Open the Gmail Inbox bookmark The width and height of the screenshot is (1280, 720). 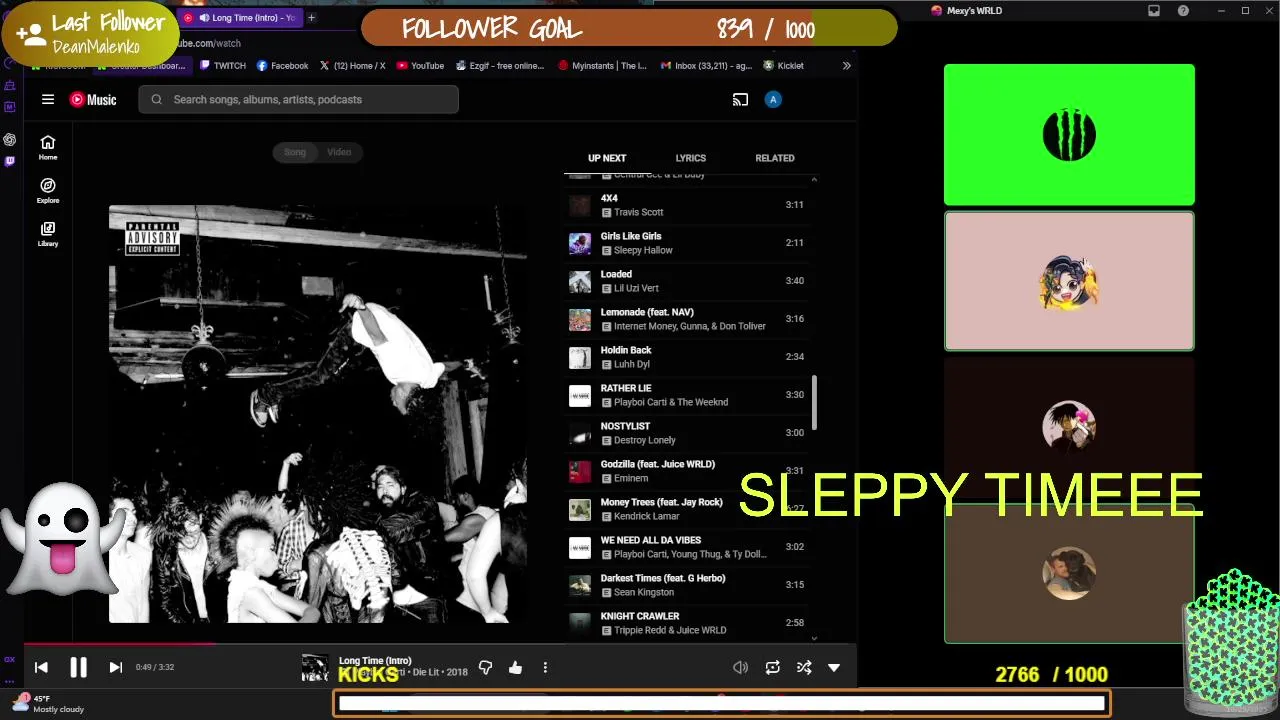(x=706, y=66)
